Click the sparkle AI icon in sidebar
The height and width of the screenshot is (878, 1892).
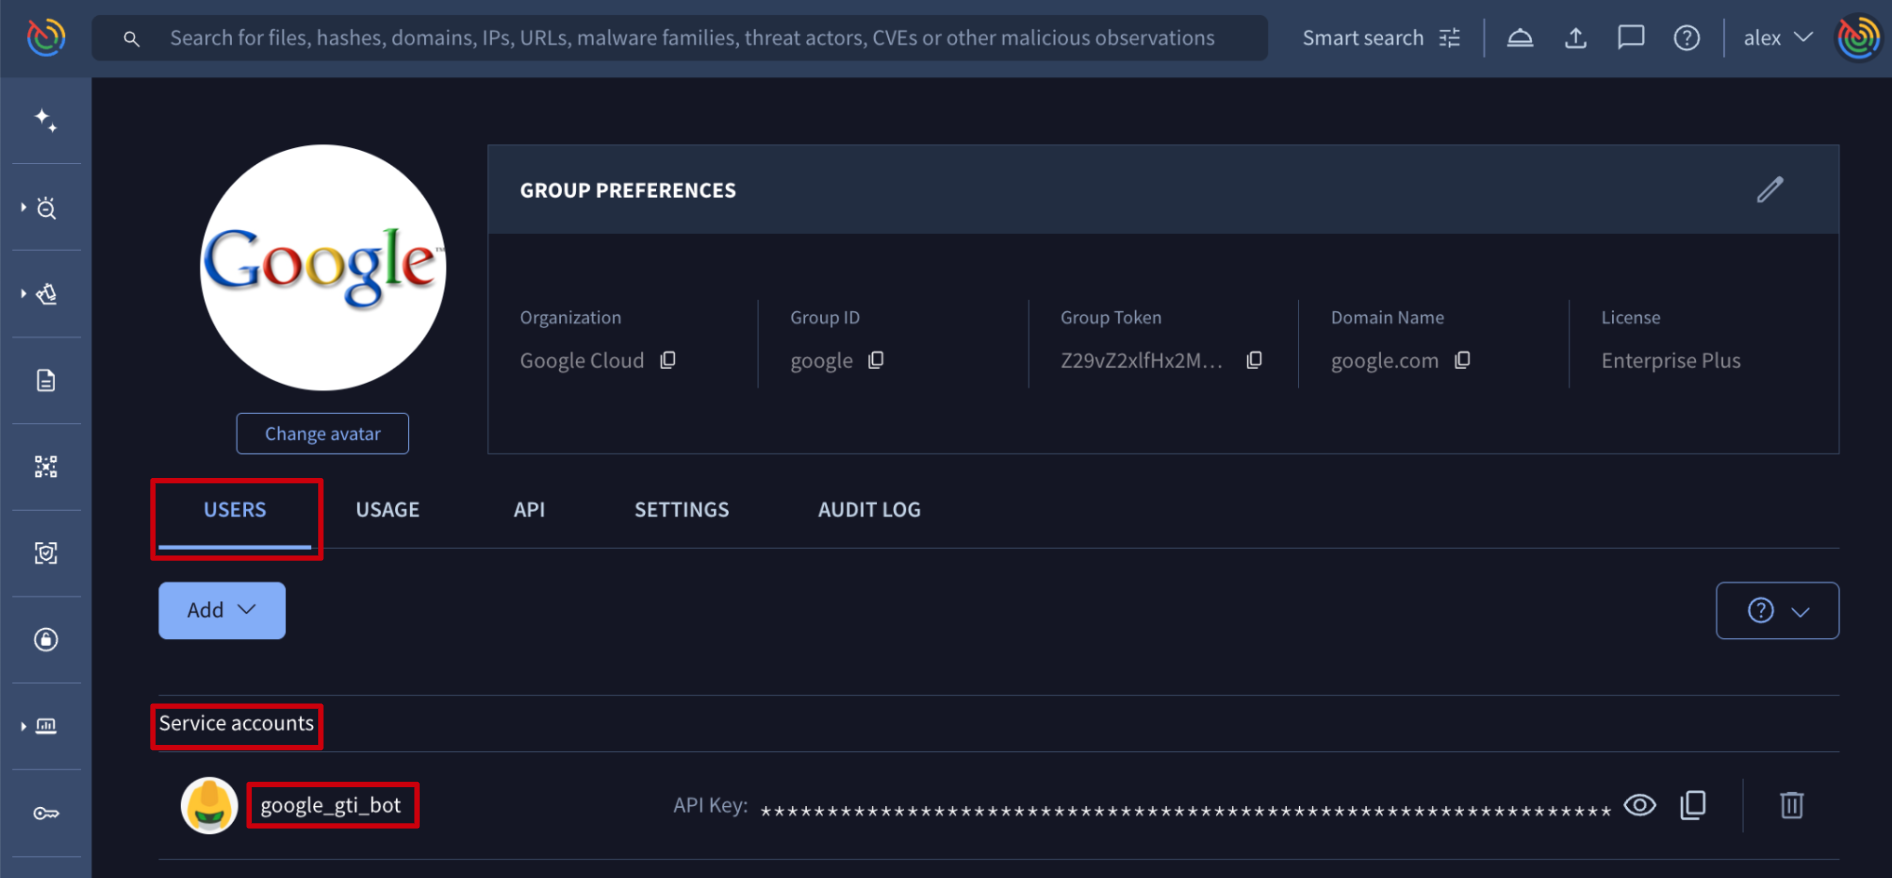pyautogui.click(x=46, y=121)
